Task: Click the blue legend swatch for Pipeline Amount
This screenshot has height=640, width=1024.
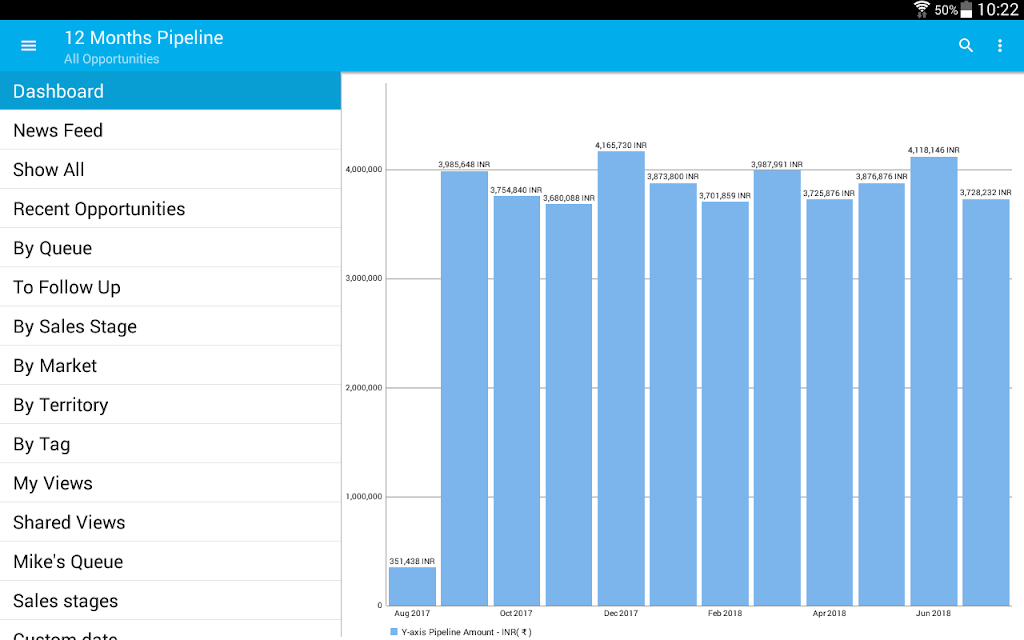Action: click(x=394, y=632)
